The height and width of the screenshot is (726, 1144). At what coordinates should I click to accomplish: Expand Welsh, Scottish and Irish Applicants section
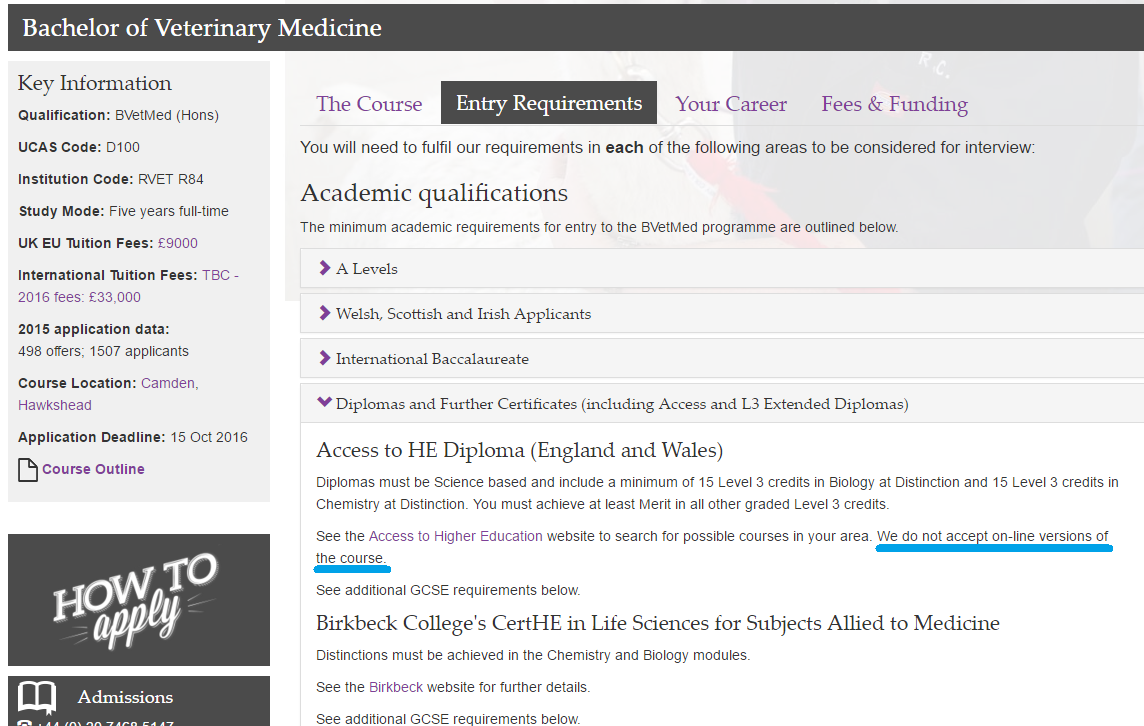(x=722, y=314)
